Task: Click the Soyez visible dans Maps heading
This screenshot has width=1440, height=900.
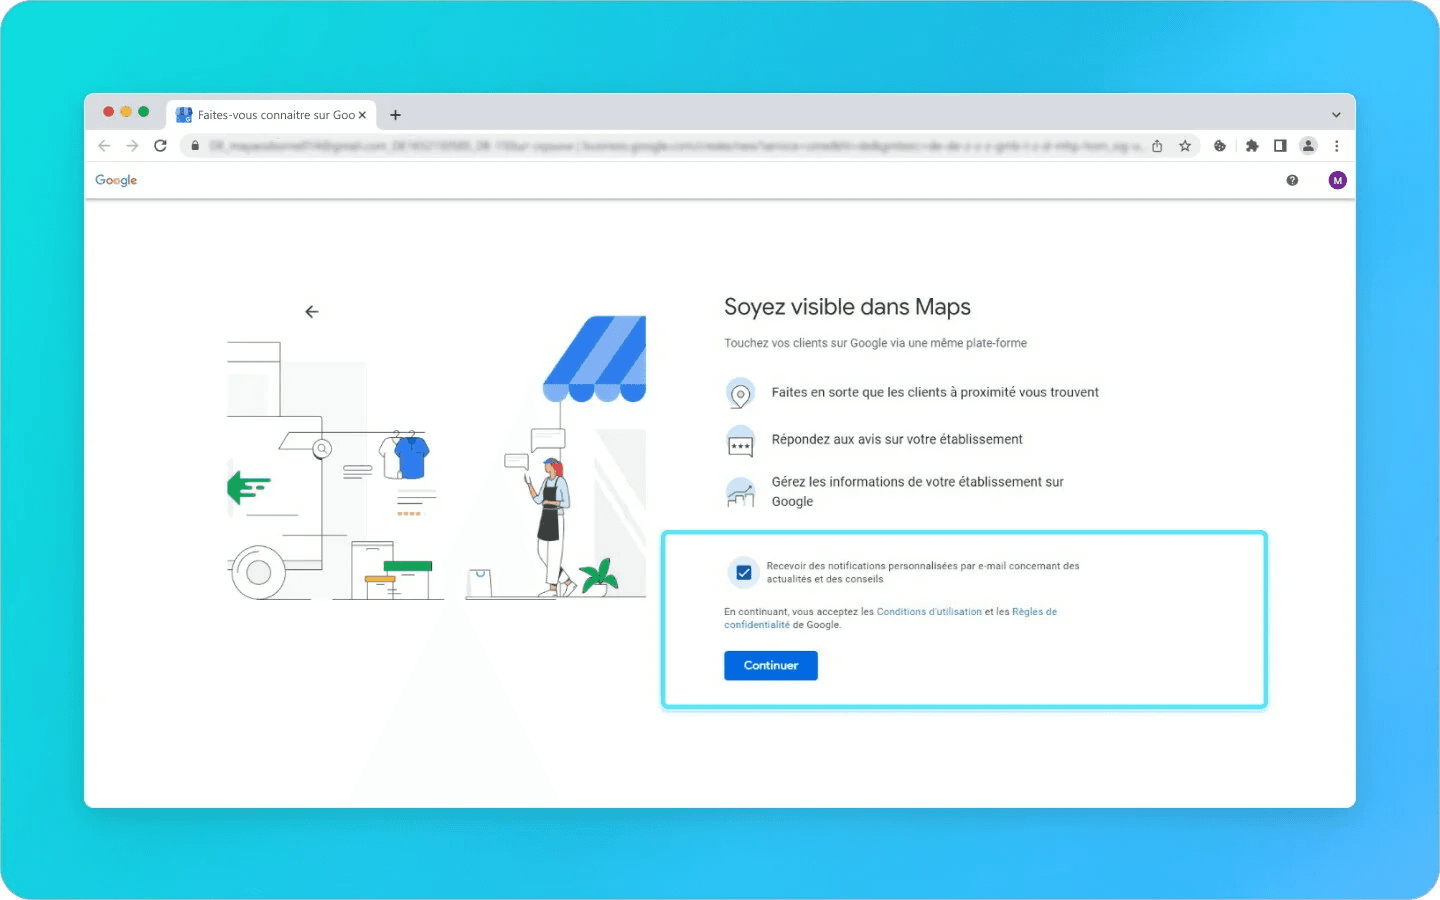Action: (847, 307)
